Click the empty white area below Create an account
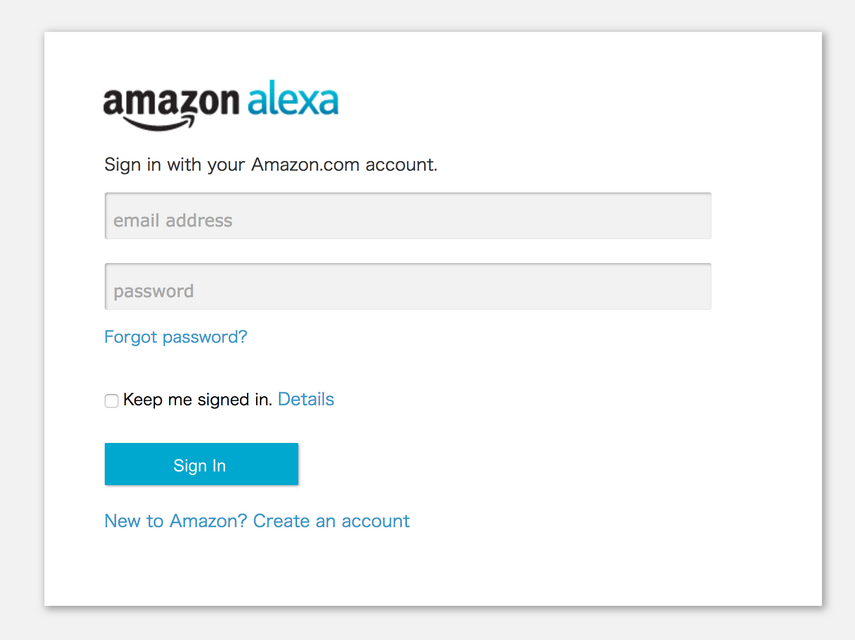 (430, 570)
